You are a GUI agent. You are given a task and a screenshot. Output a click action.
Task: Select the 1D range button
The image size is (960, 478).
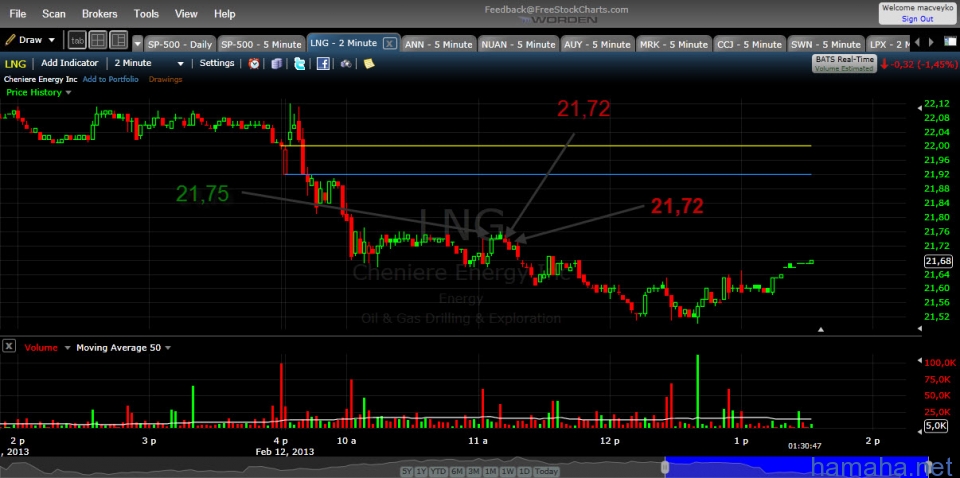[x=525, y=471]
